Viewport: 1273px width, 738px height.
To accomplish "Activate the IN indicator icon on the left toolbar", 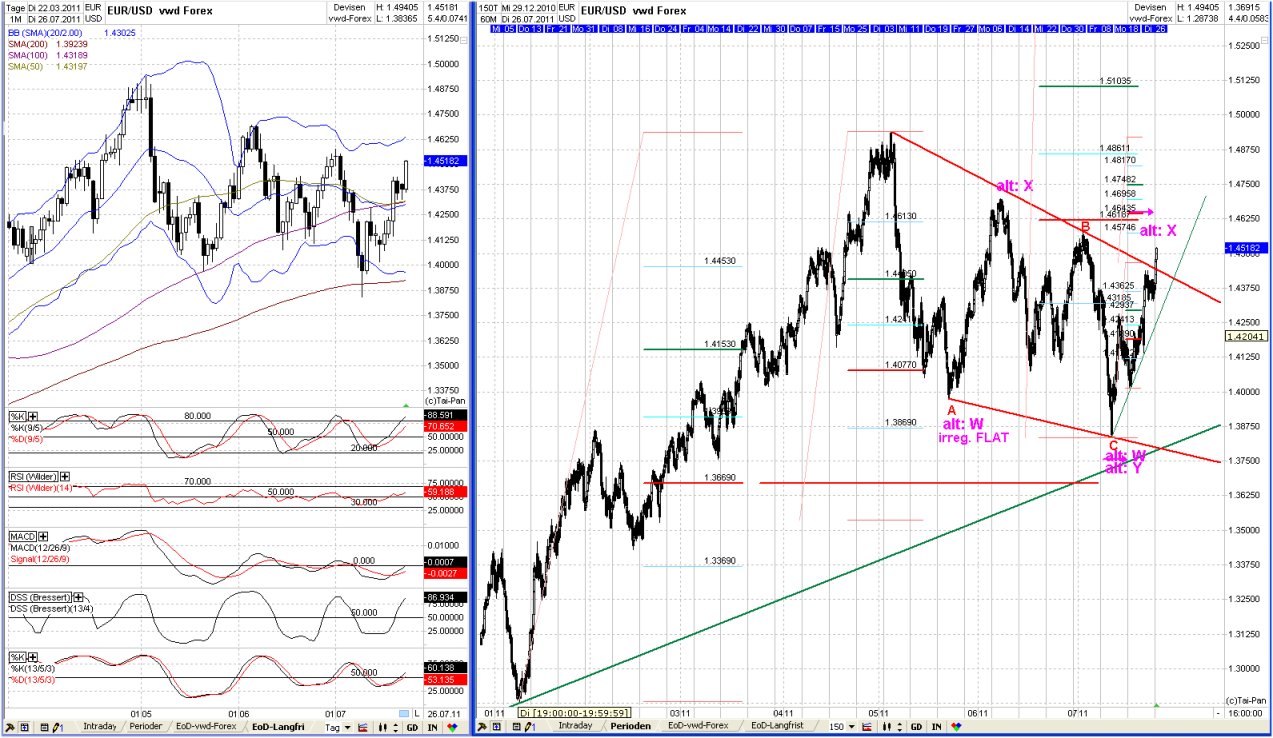I will [x=432, y=727].
